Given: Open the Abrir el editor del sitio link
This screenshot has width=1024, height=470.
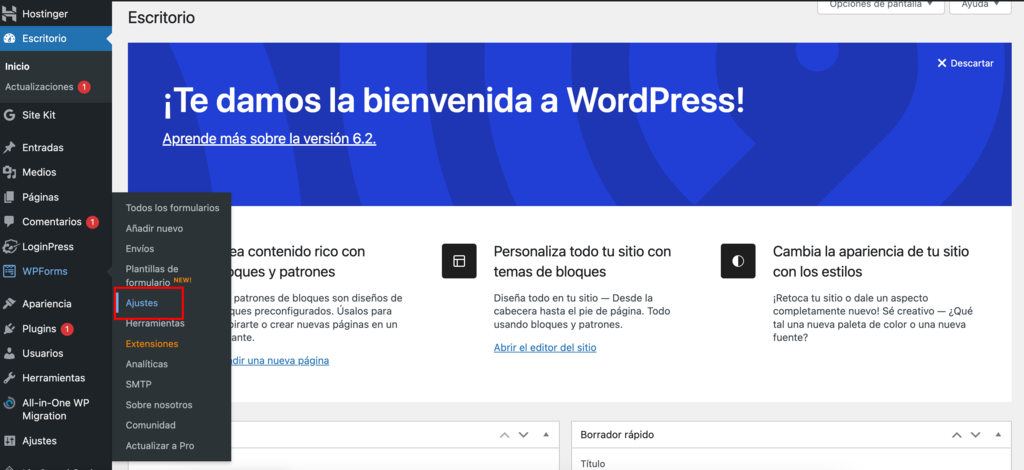Looking at the screenshot, I should (x=545, y=348).
